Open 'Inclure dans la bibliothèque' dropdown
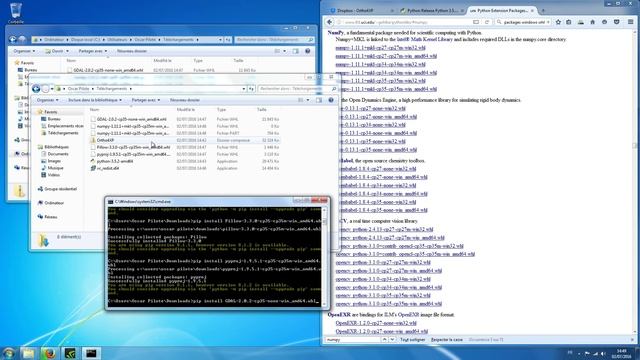The height and width of the screenshot is (360, 640). (95, 100)
